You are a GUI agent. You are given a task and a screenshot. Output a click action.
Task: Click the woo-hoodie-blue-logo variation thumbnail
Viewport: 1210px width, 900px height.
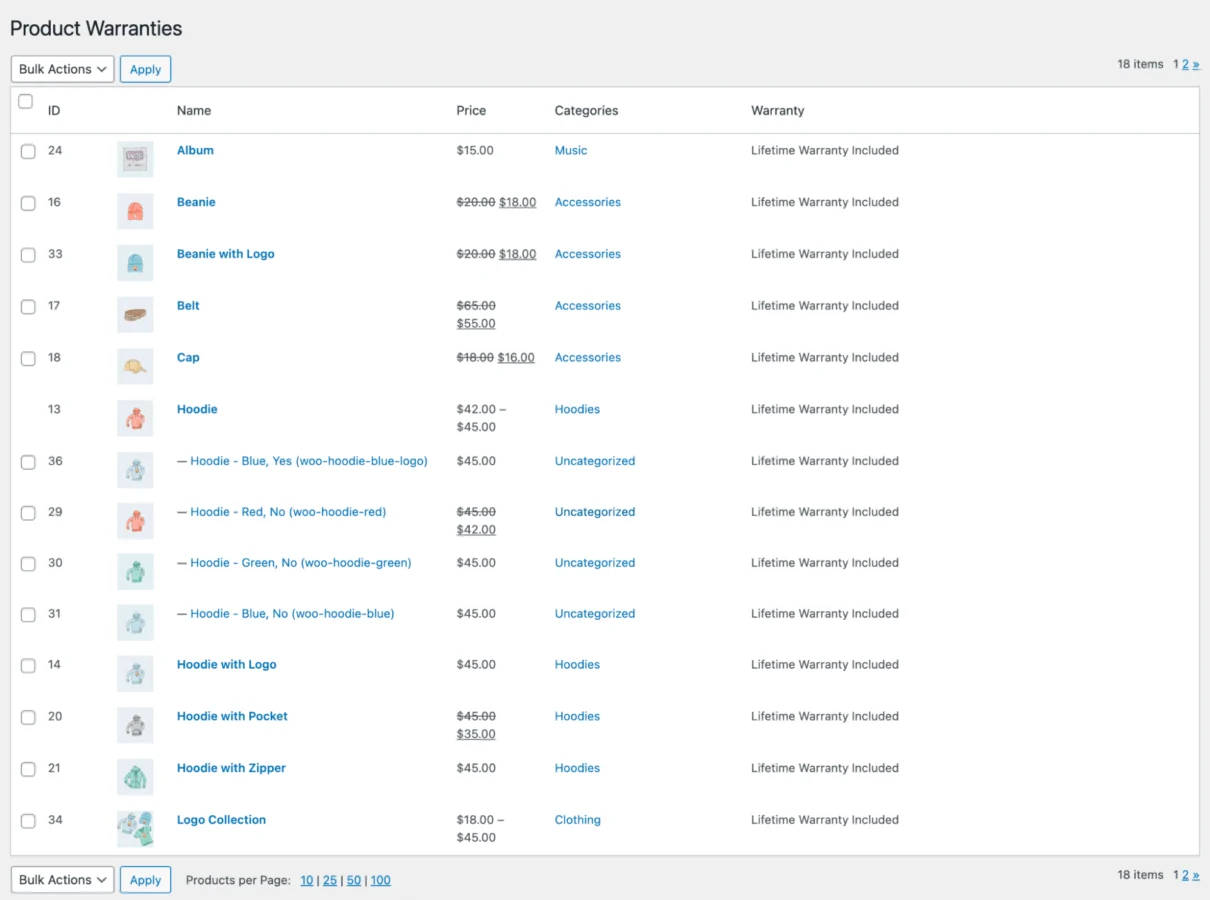point(135,470)
